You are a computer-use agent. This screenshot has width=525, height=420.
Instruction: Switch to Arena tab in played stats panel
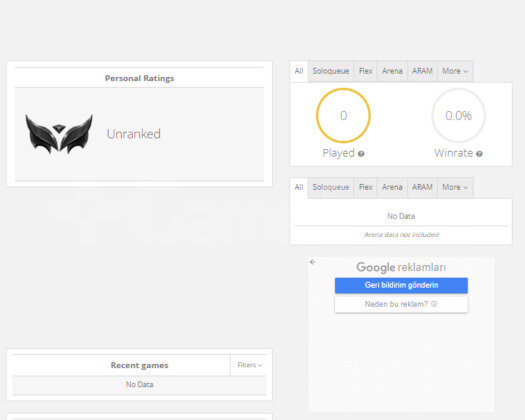point(392,71)
